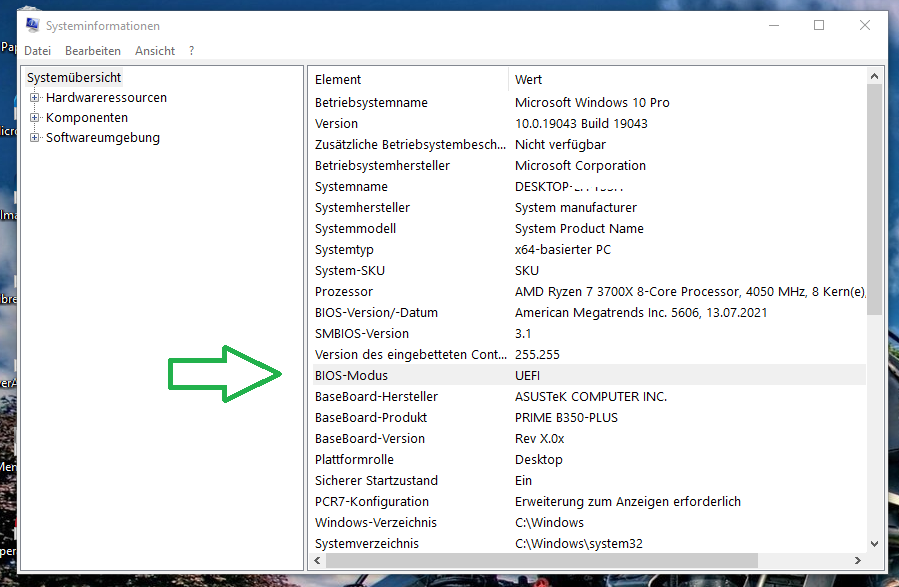The image size is (899, 587).
Task: Select the BaseBoard-Produkt row
Action: click(589, 418)
